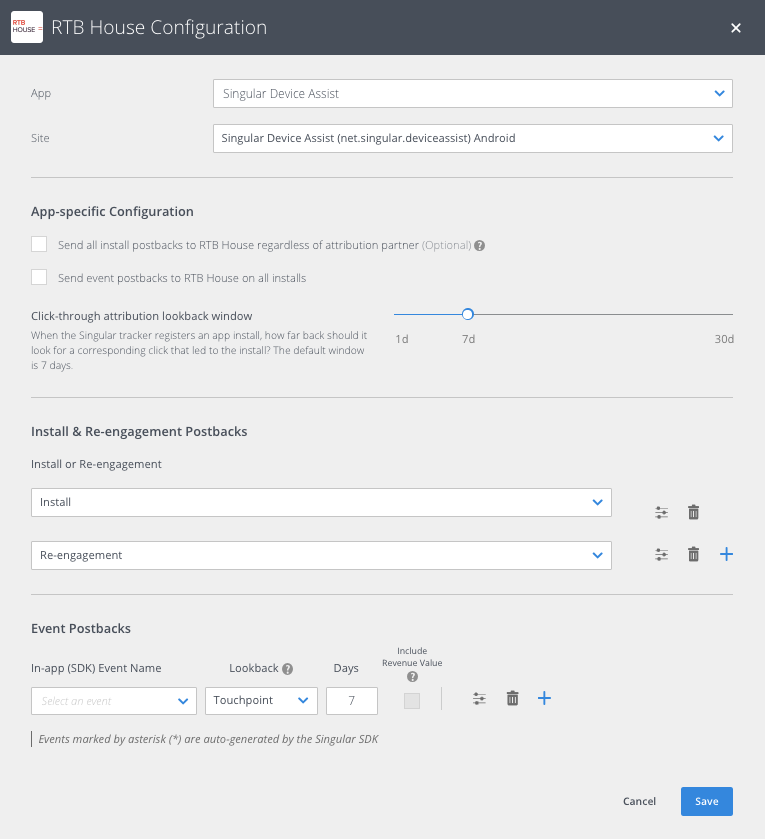The width and height of the screenshot is (765, 839).
Task: Open postback settings for the Re-engagement row
Action: pos(661,555)
